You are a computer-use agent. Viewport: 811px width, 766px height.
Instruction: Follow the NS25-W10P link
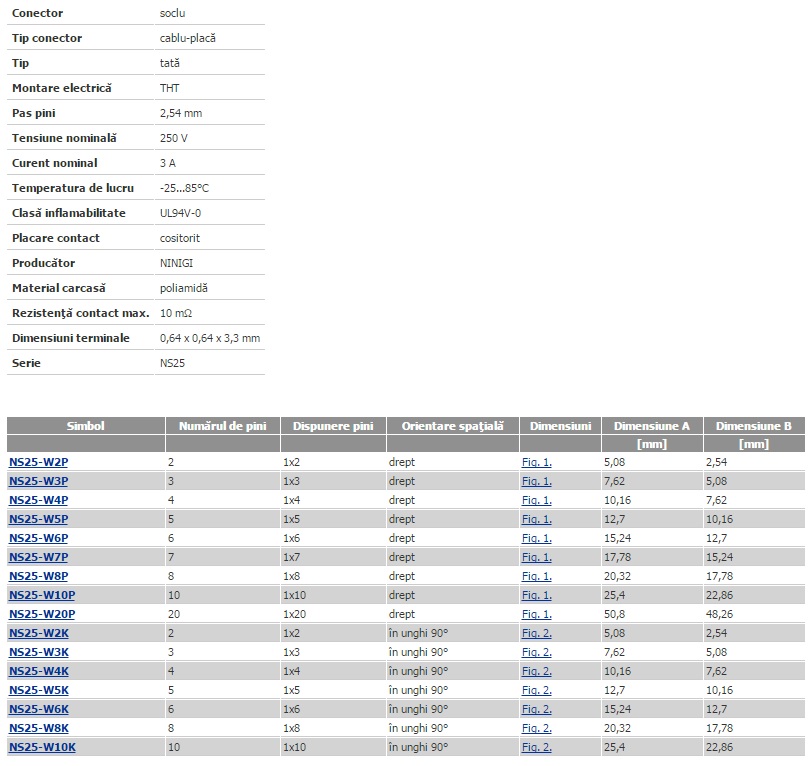[x=41, y=595]
